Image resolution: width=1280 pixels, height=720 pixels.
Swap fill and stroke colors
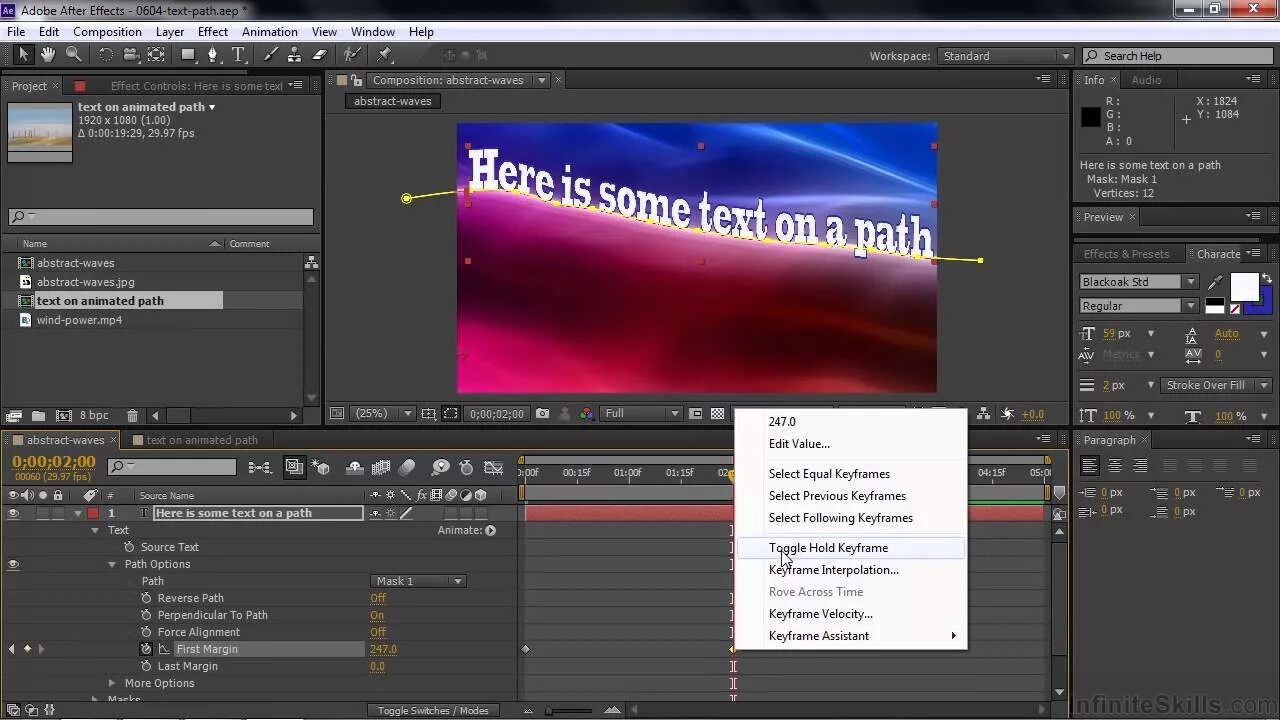tap(1267, 276)
